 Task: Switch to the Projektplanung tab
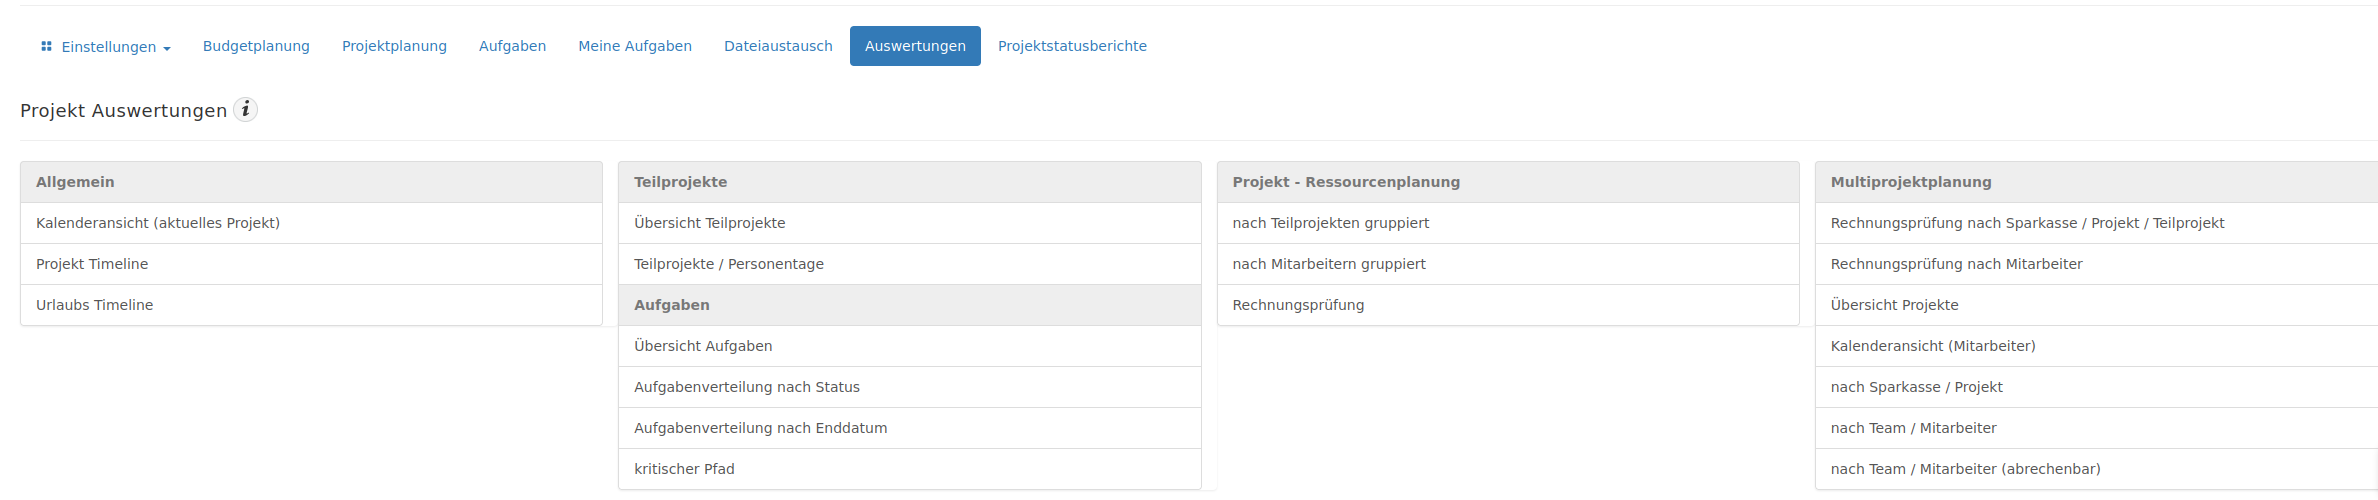(394, 46)
